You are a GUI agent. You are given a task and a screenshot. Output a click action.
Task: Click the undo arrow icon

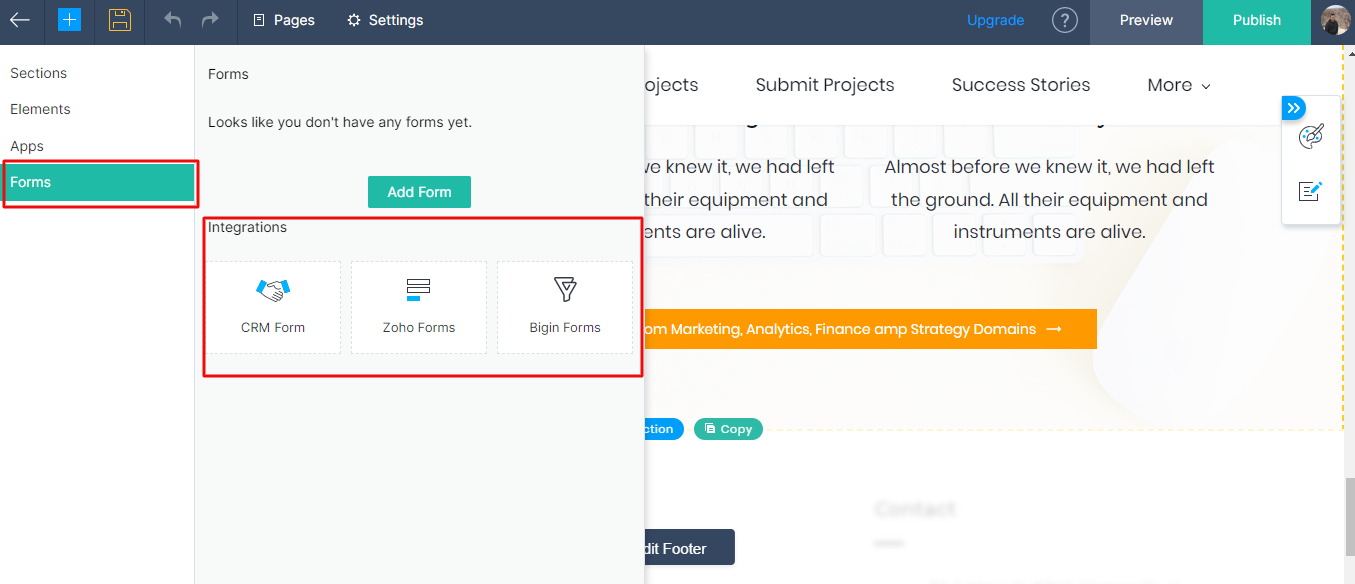173,20
